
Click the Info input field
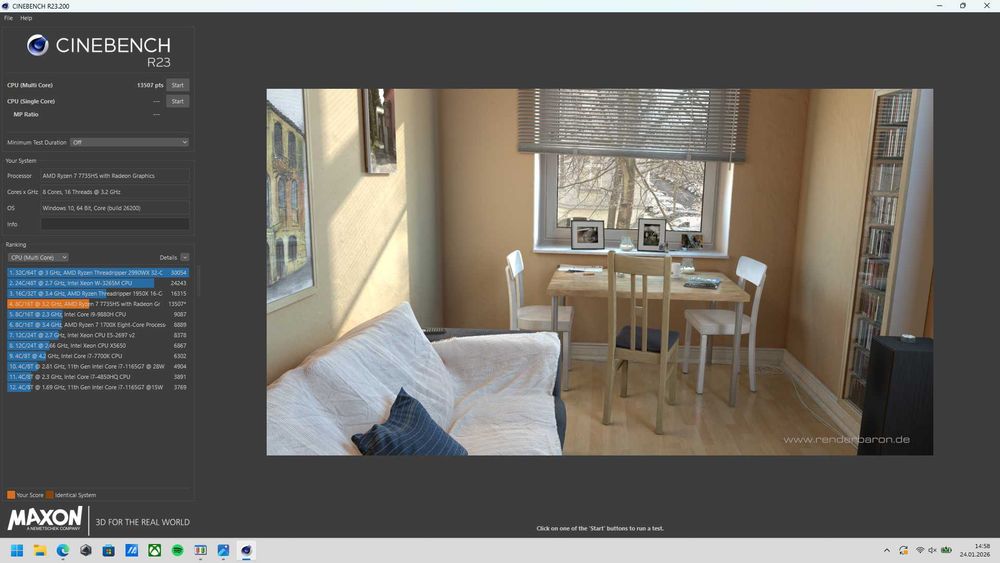pos(115,224)
